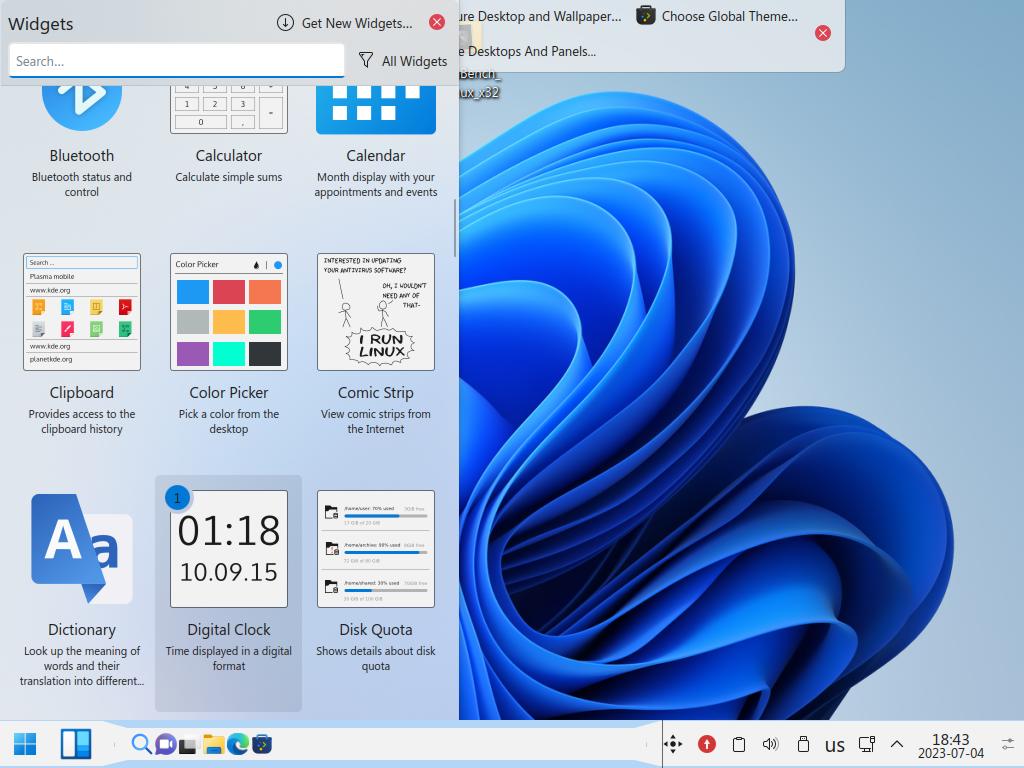This screenshot has height=768, width=1024.
Task: Open the file manager folder icon
Action: [x=213, y=744]
